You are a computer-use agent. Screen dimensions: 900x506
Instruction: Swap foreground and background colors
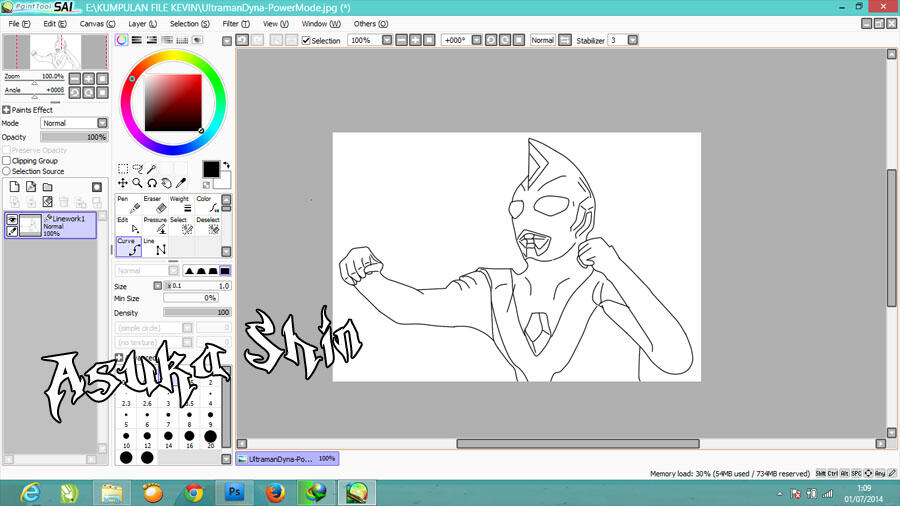[x=226, y=165]
